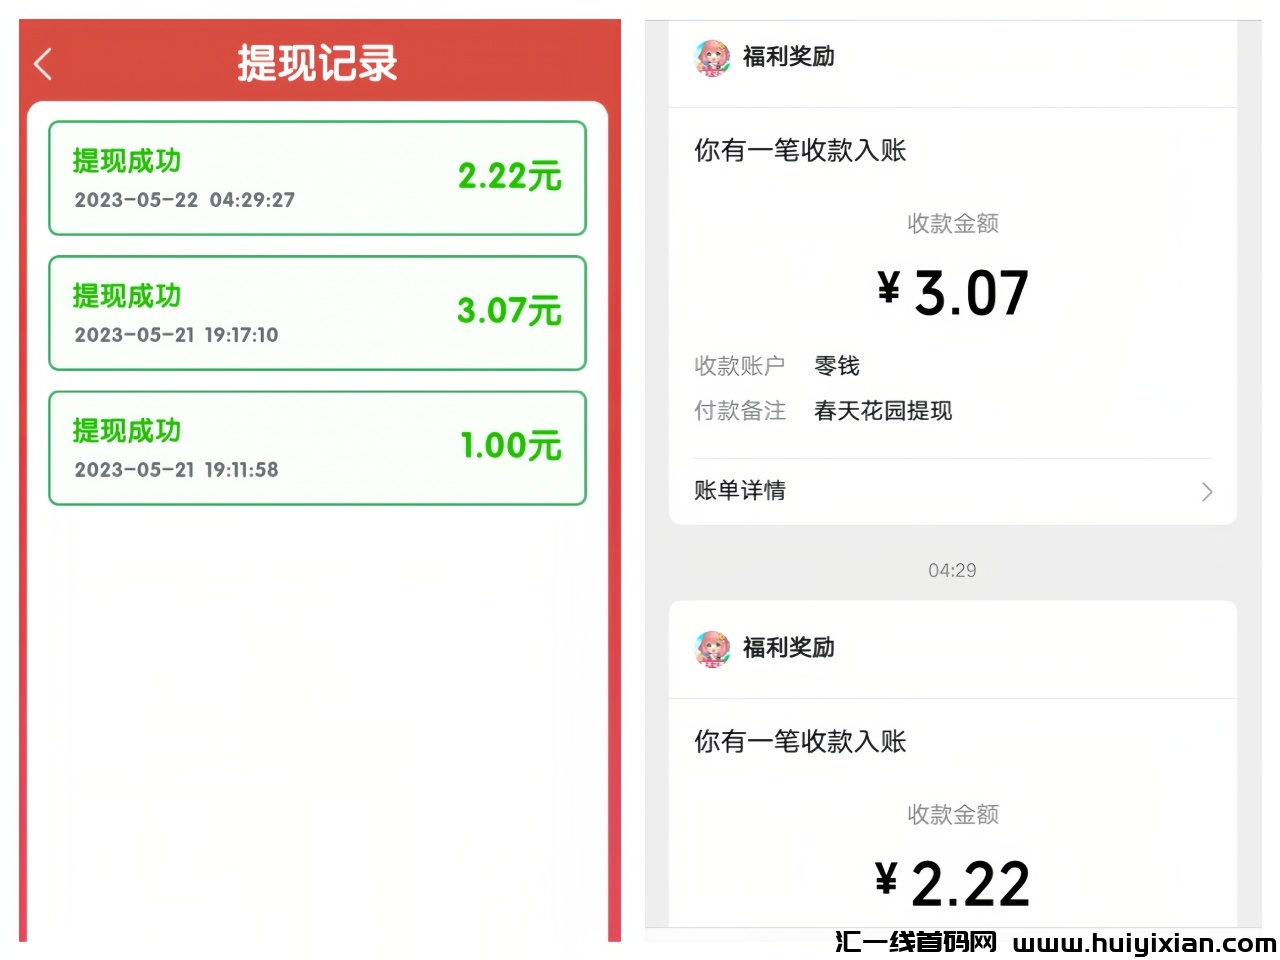Select the 提现记录 title header
Viewport: 1280px width, 960px height.
coord(316,63)
